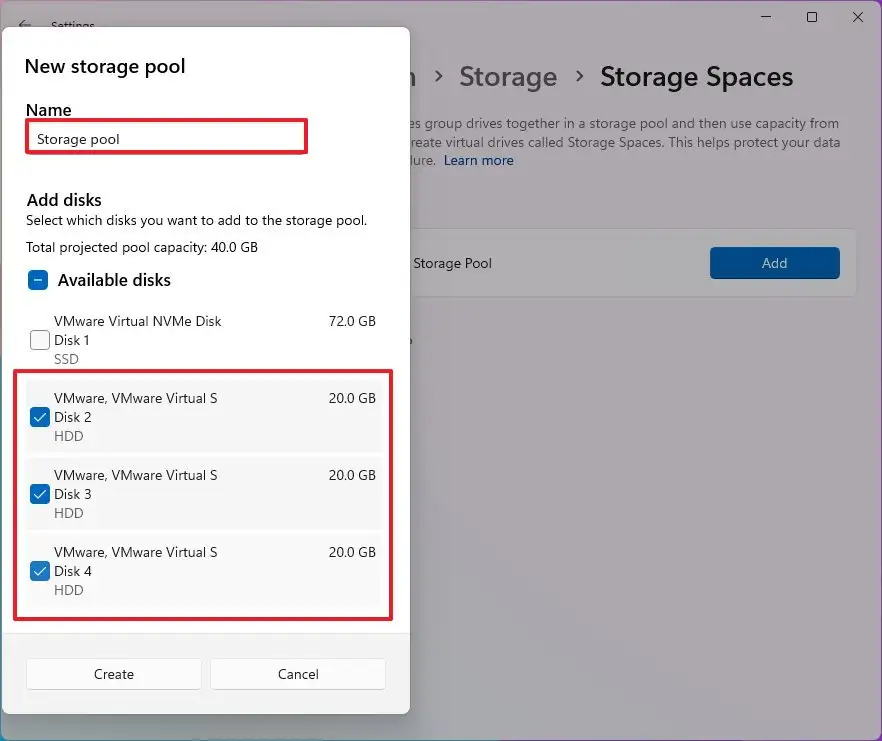Viewport: 882px width, 741px height.
Task: Click the back arrow to leave Storage Spaces
Action: (x=26, y=25)
